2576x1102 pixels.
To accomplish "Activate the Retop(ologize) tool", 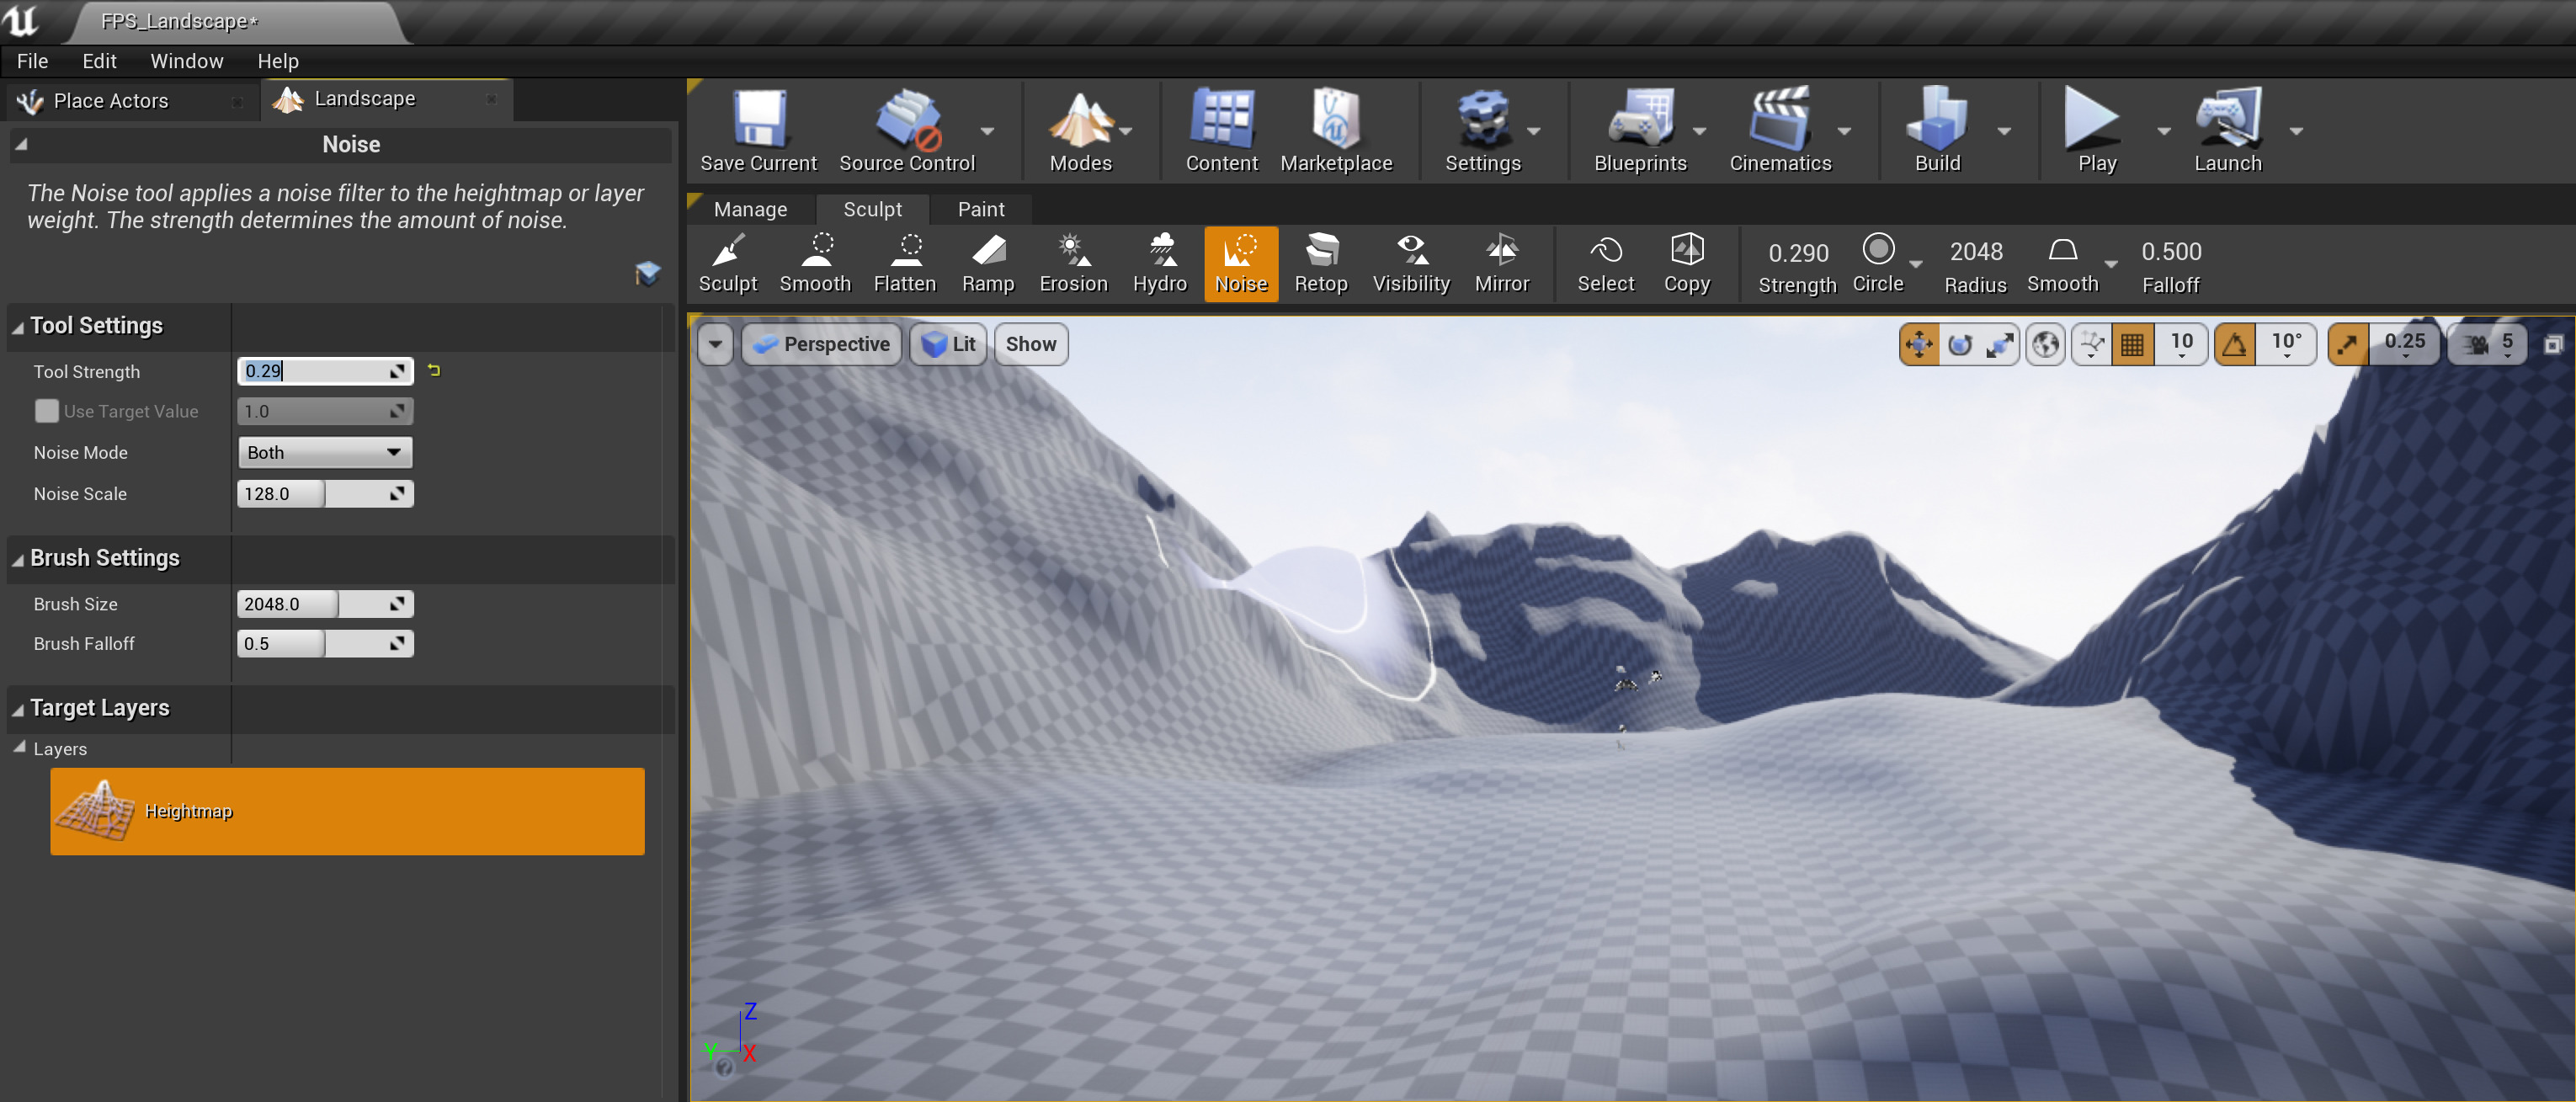I will [1320, 263].
